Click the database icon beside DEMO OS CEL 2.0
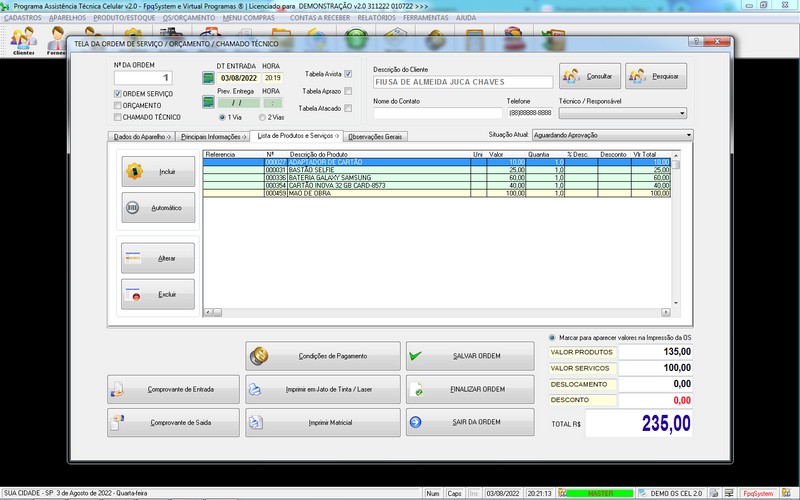This screenshot has height=500, width=800. pyautogui.click(x=642, y=493)
